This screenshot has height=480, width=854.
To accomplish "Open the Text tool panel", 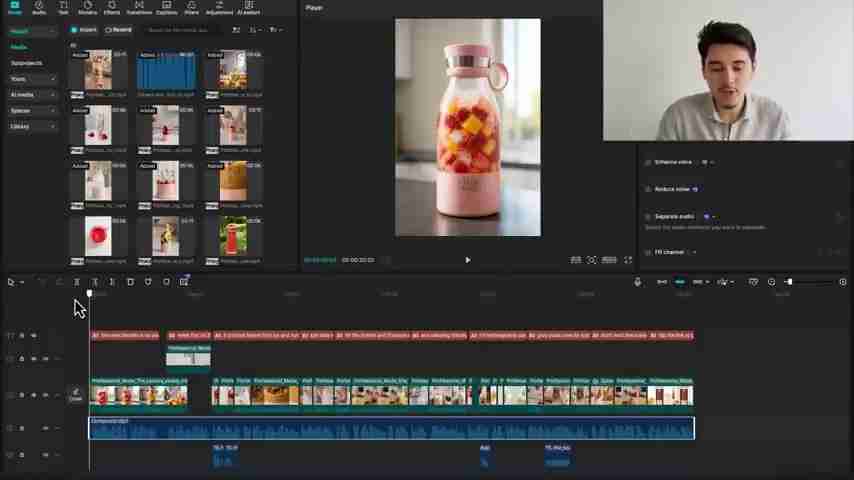I will tap(63, 8).
